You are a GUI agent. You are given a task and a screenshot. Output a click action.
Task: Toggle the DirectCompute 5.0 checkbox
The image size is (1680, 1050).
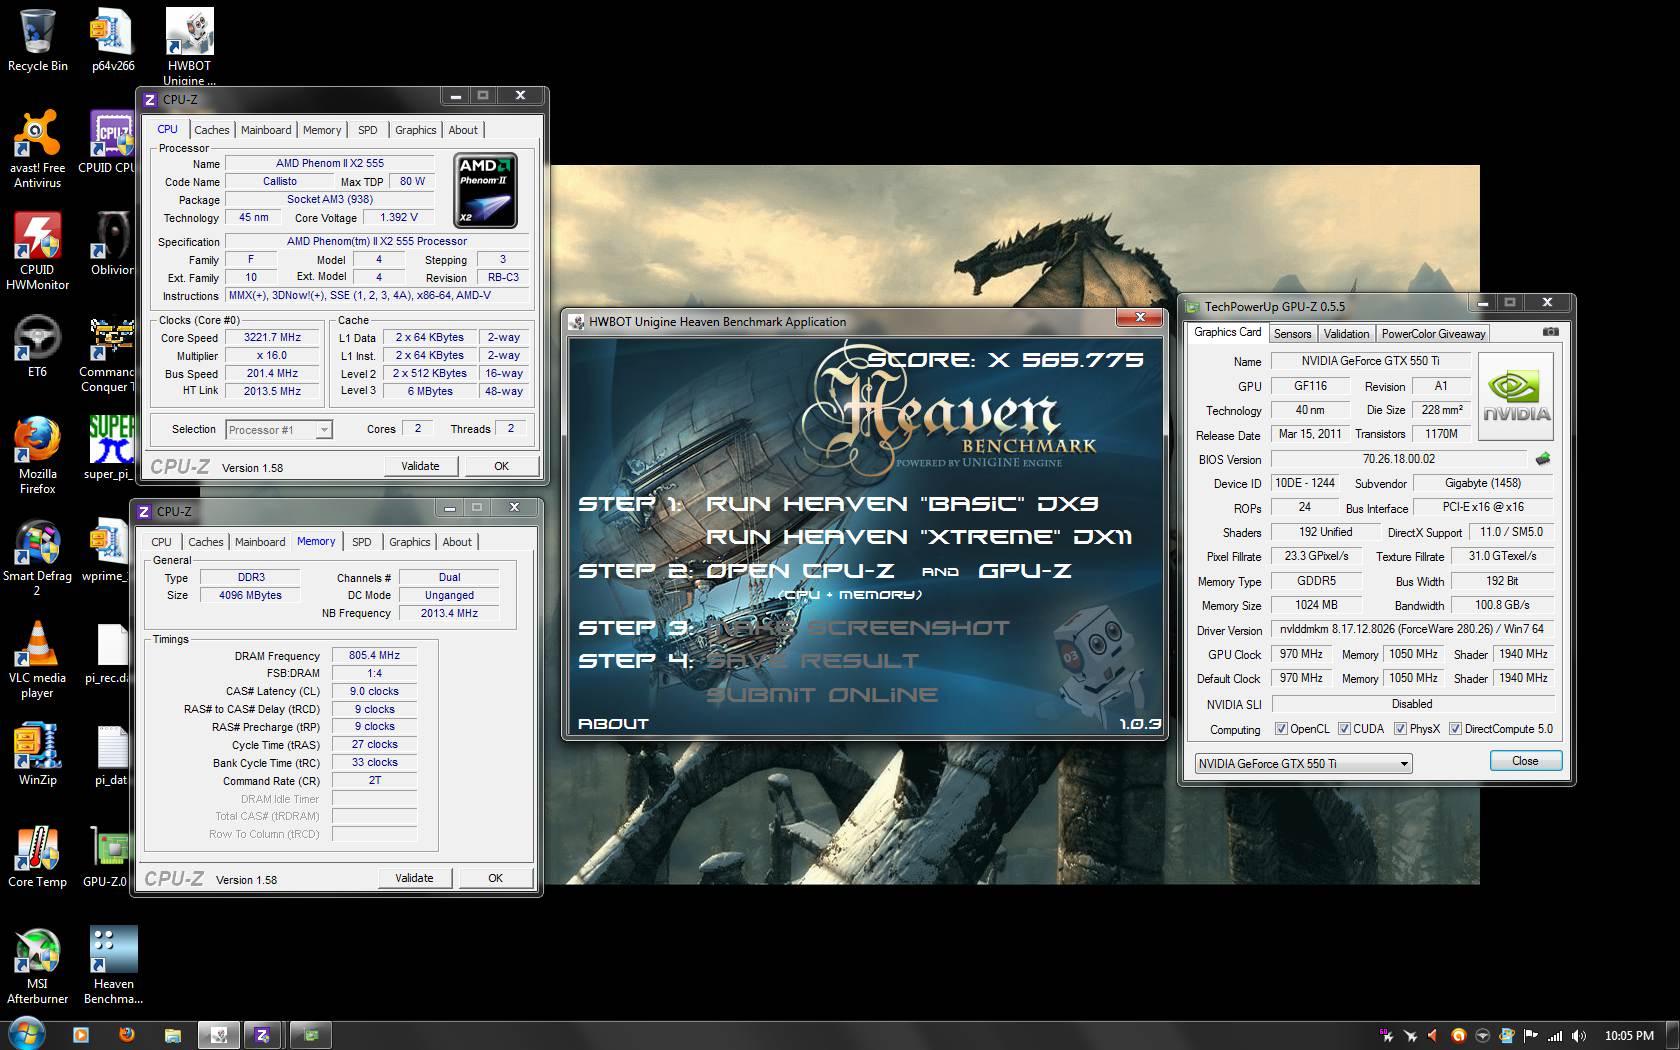(x=1455, y=729)
